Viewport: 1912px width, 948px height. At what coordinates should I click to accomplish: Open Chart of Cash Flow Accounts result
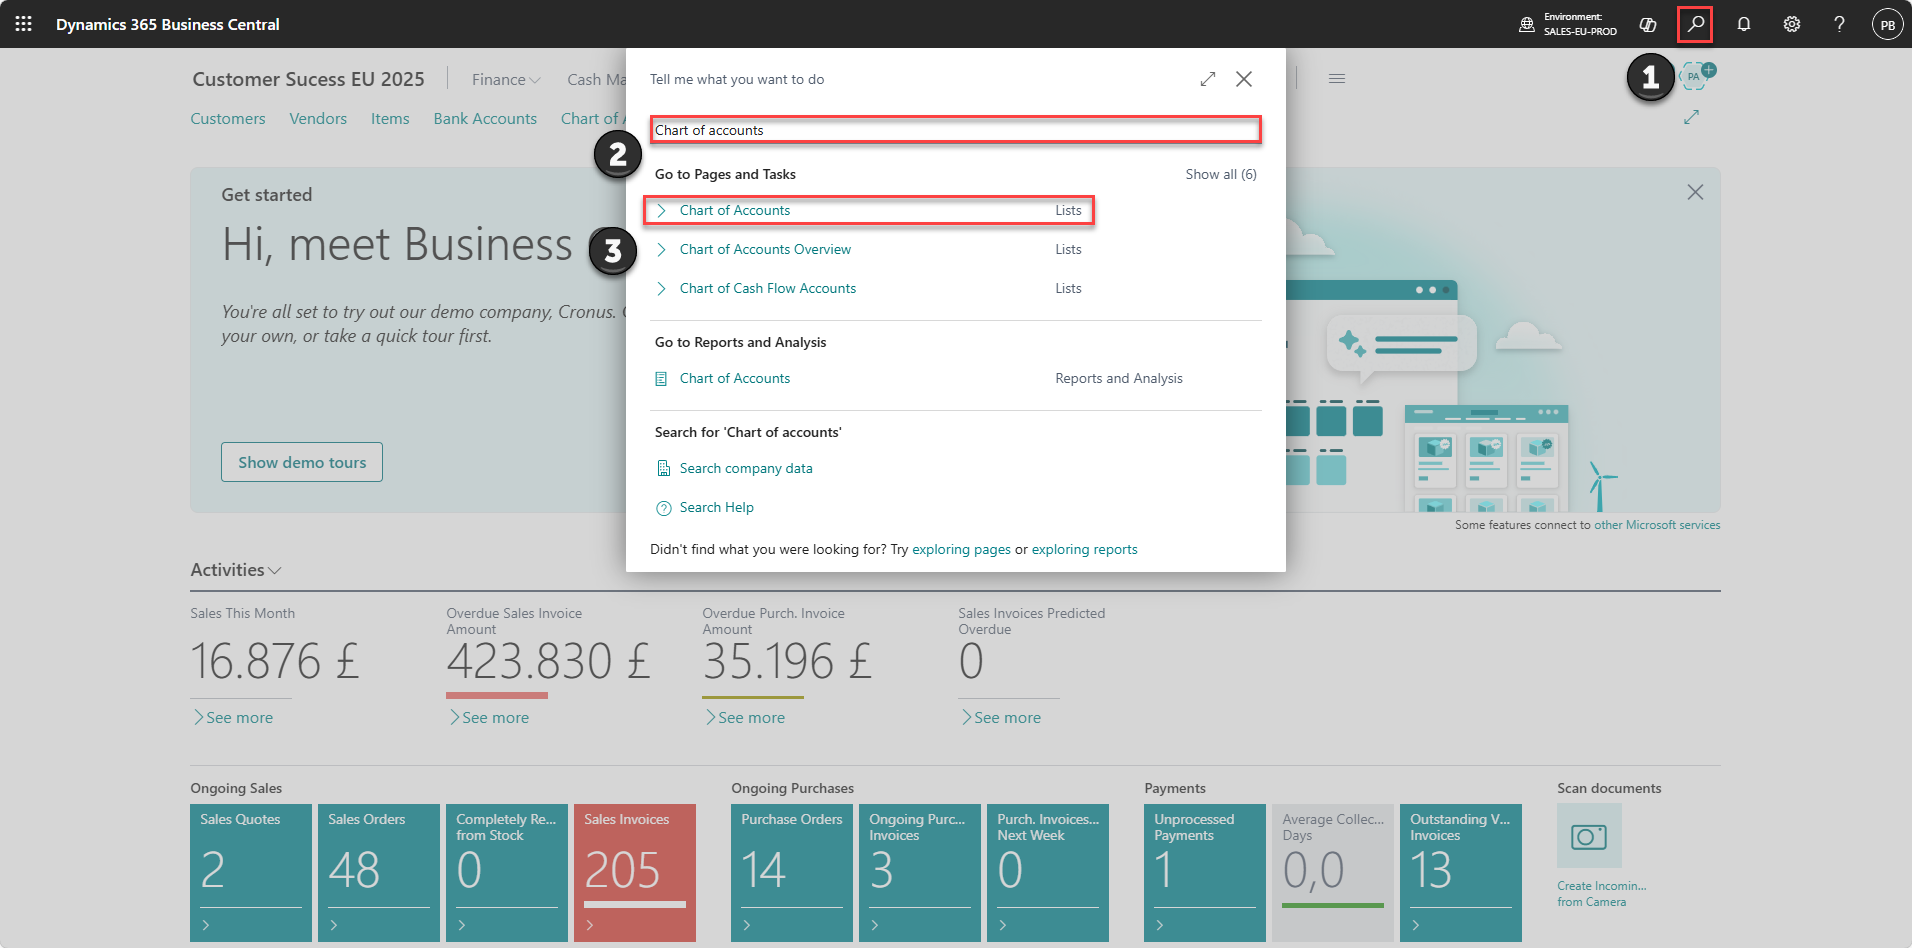click(768, 288)
